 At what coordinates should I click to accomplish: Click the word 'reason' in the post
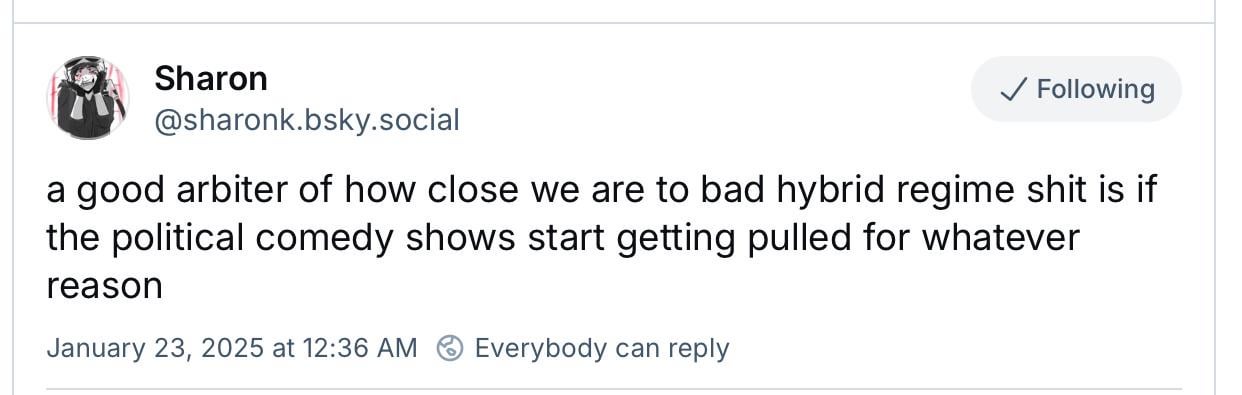[x=104, y=287]
